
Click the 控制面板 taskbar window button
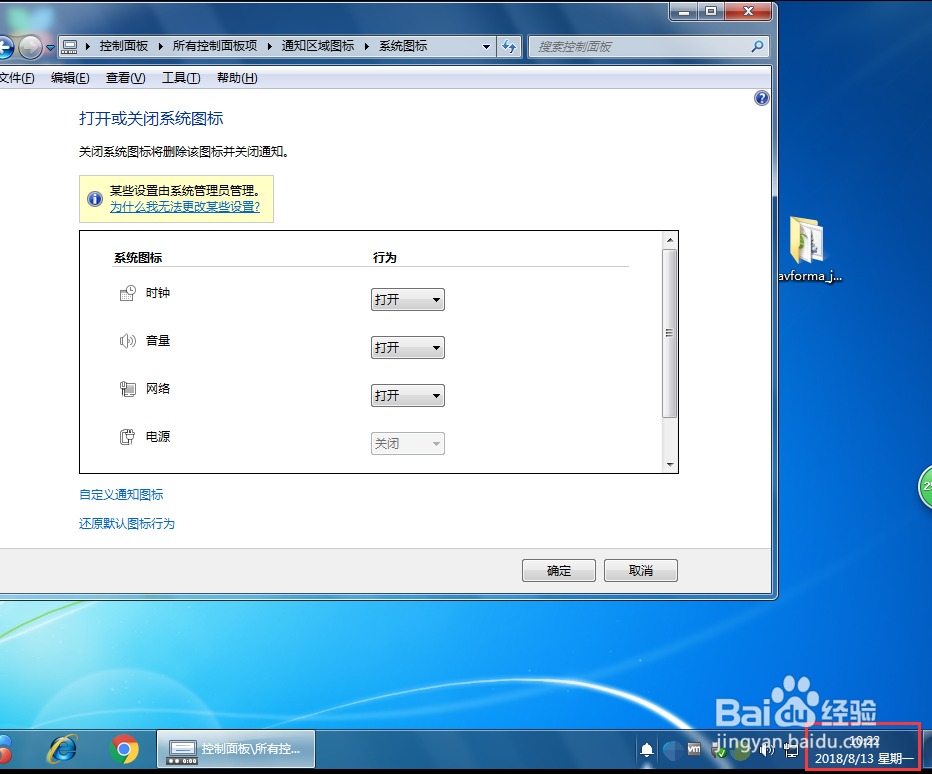click(236, 749)
